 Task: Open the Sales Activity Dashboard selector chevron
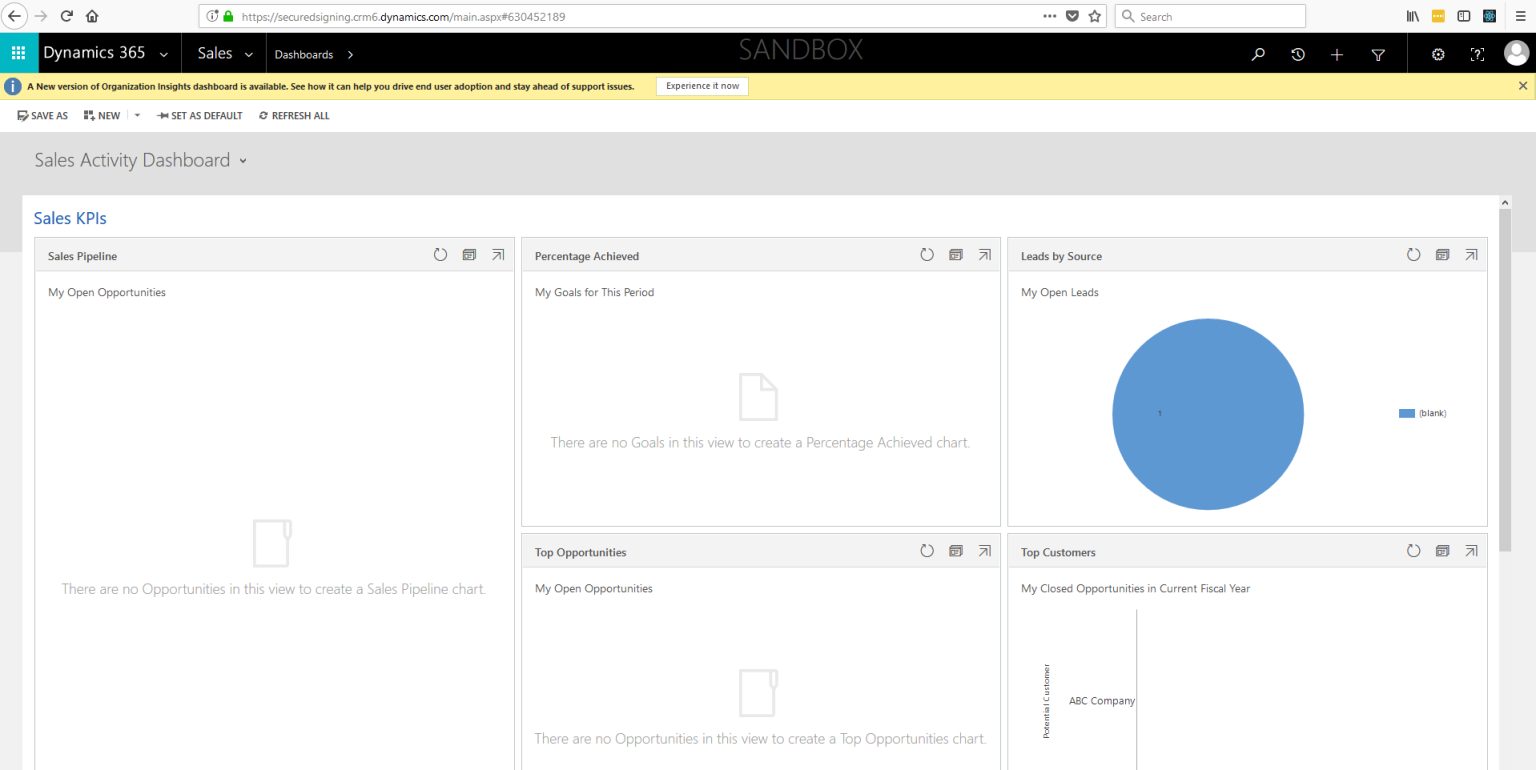coord(243,160)
